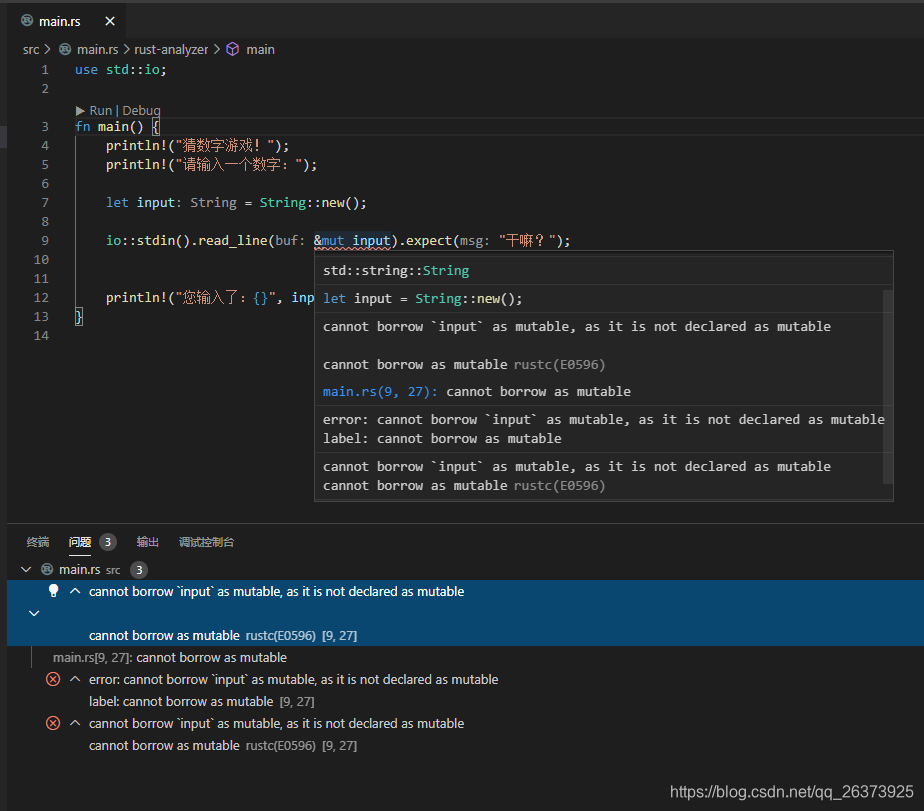Switch to the 问题 problems tab
The height and width of the screenshot is (811, 924).
(80, 542)
